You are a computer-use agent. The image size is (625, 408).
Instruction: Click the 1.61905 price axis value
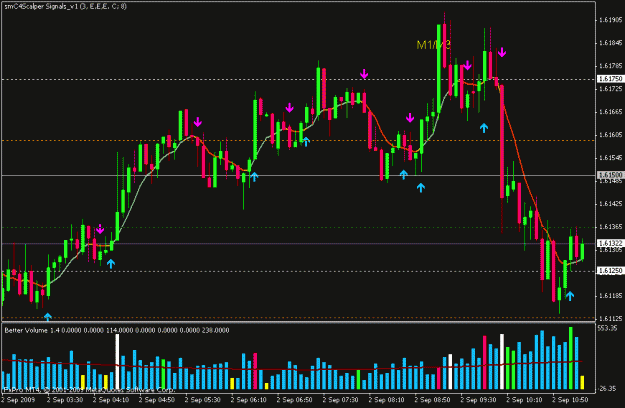(611, 20)
